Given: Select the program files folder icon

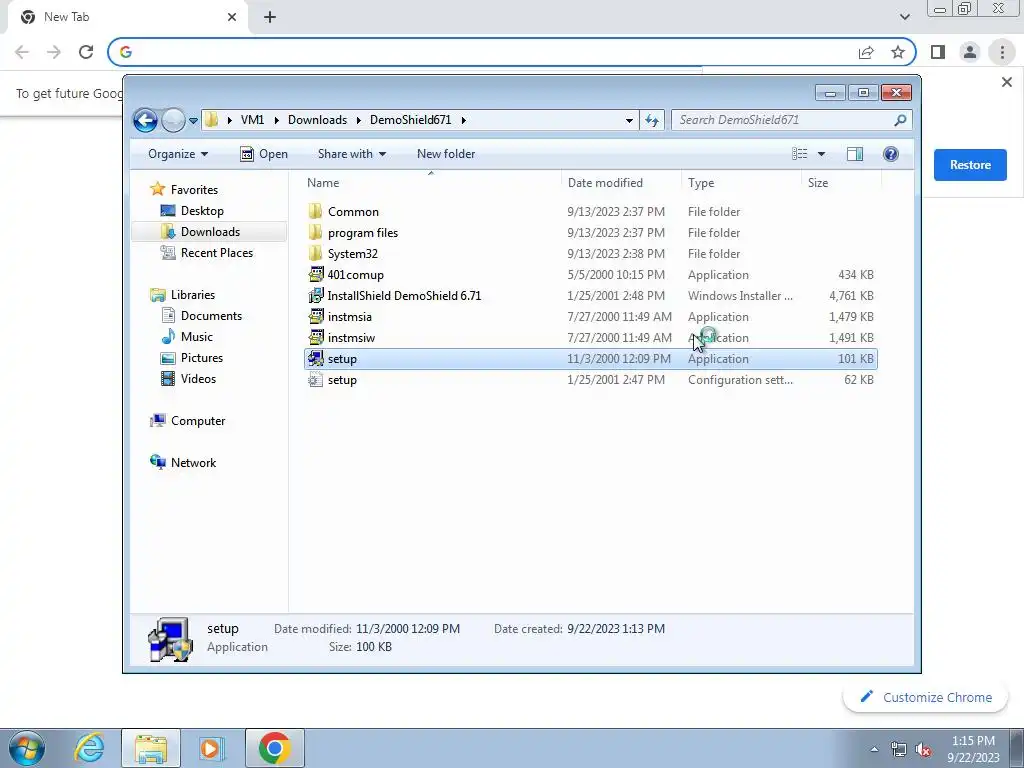Looking at the screenshot, I should point(315,232).
